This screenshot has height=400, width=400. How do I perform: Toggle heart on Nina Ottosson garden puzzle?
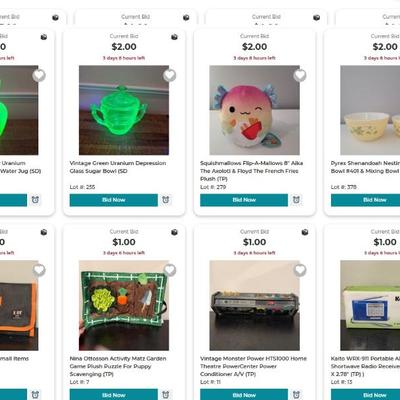(x=169, y=270)
